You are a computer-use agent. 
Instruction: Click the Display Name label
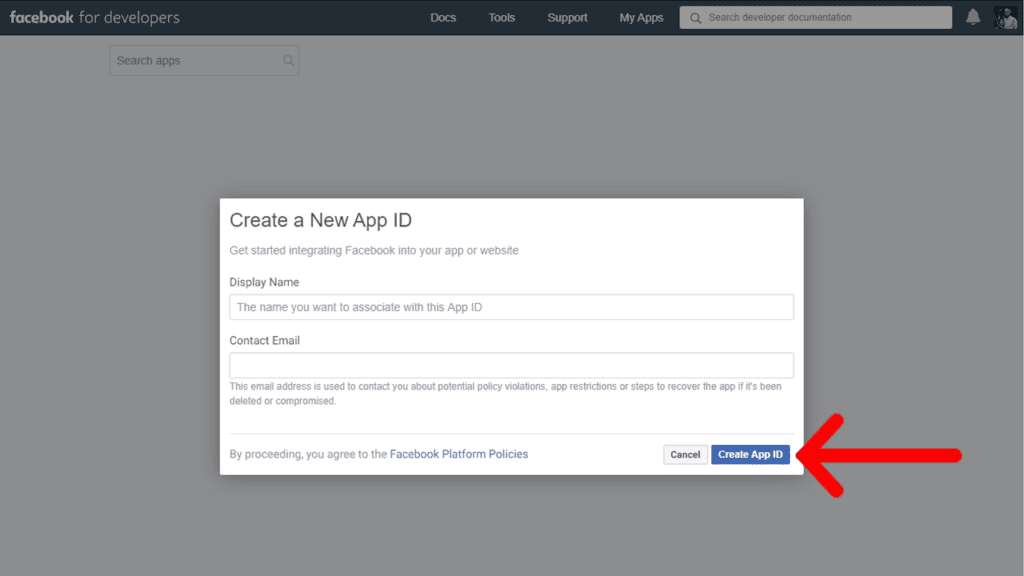[x=264, y=282]
